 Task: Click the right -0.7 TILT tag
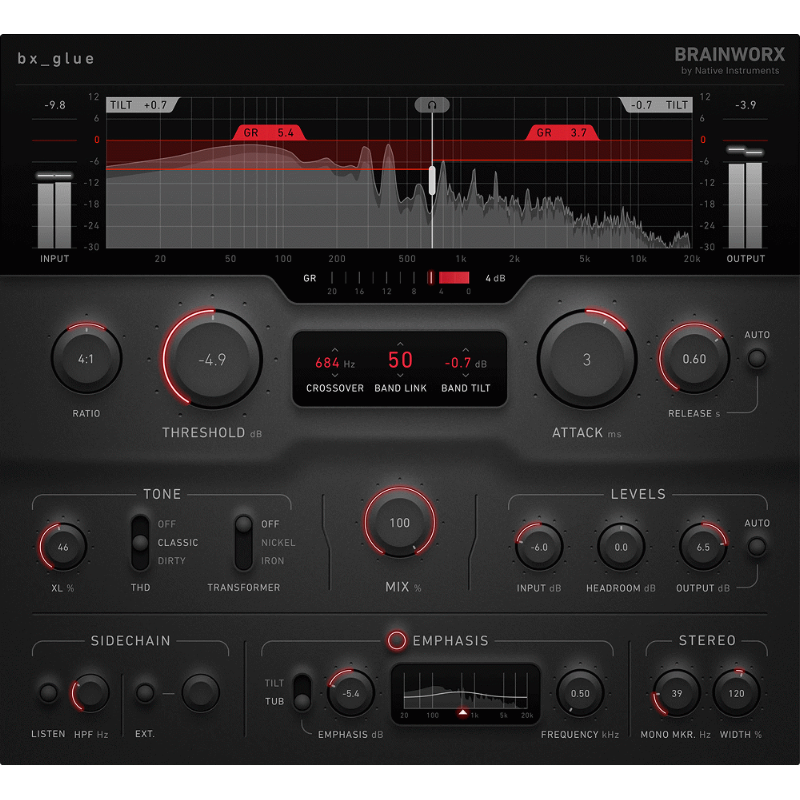click(657, 105)
